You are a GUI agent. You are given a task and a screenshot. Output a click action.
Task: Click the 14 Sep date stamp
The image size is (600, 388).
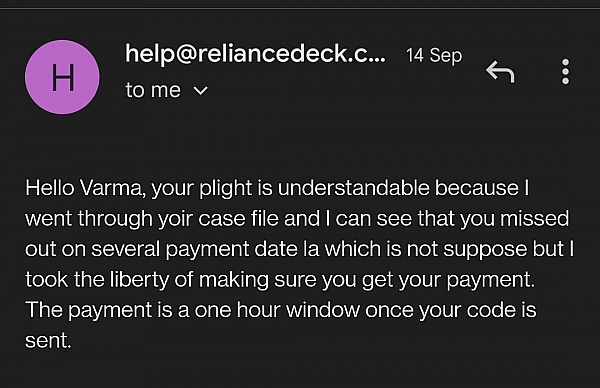(434, 56)
